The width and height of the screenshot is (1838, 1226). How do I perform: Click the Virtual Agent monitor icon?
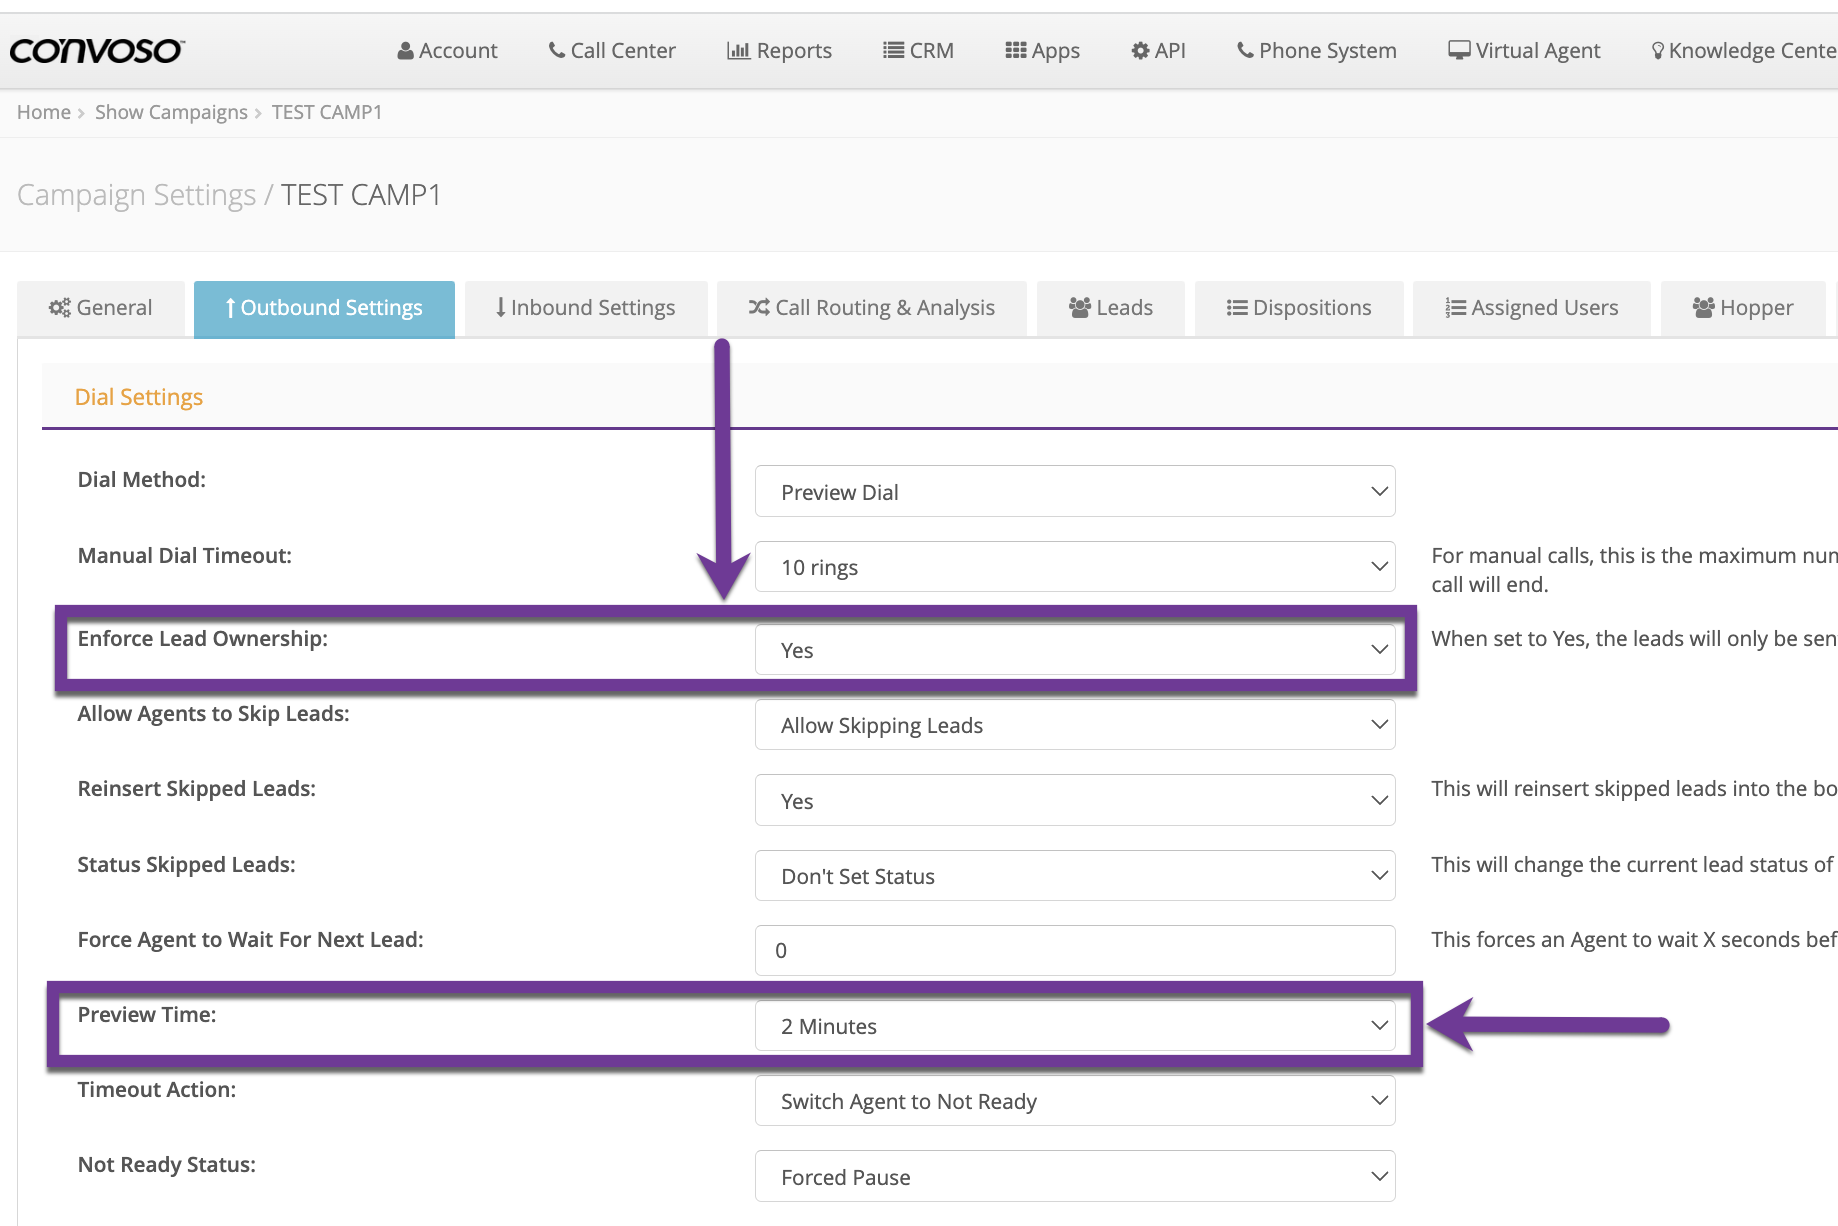coord(1459,50)
